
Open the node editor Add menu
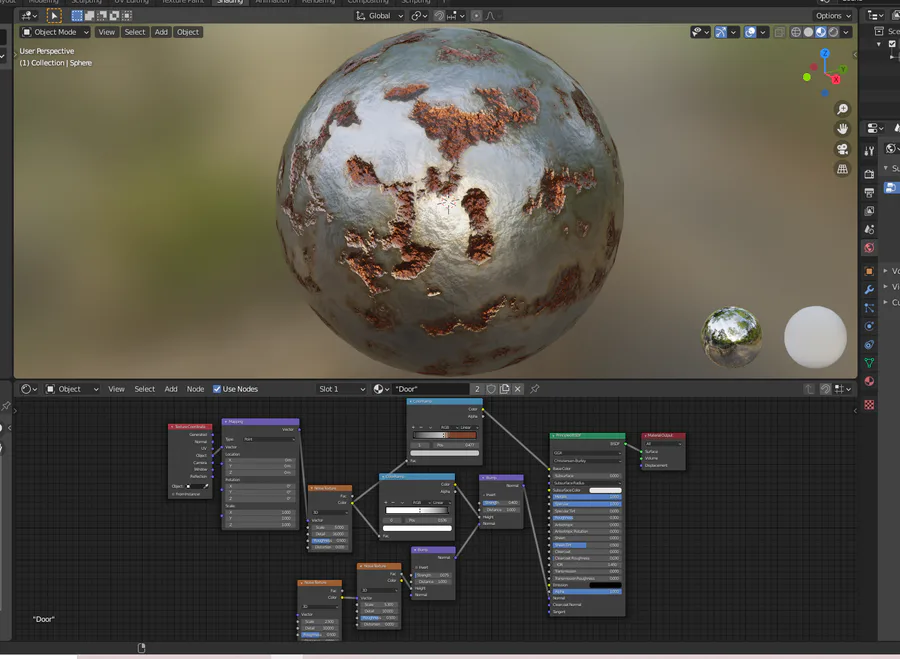pos(171,389)
